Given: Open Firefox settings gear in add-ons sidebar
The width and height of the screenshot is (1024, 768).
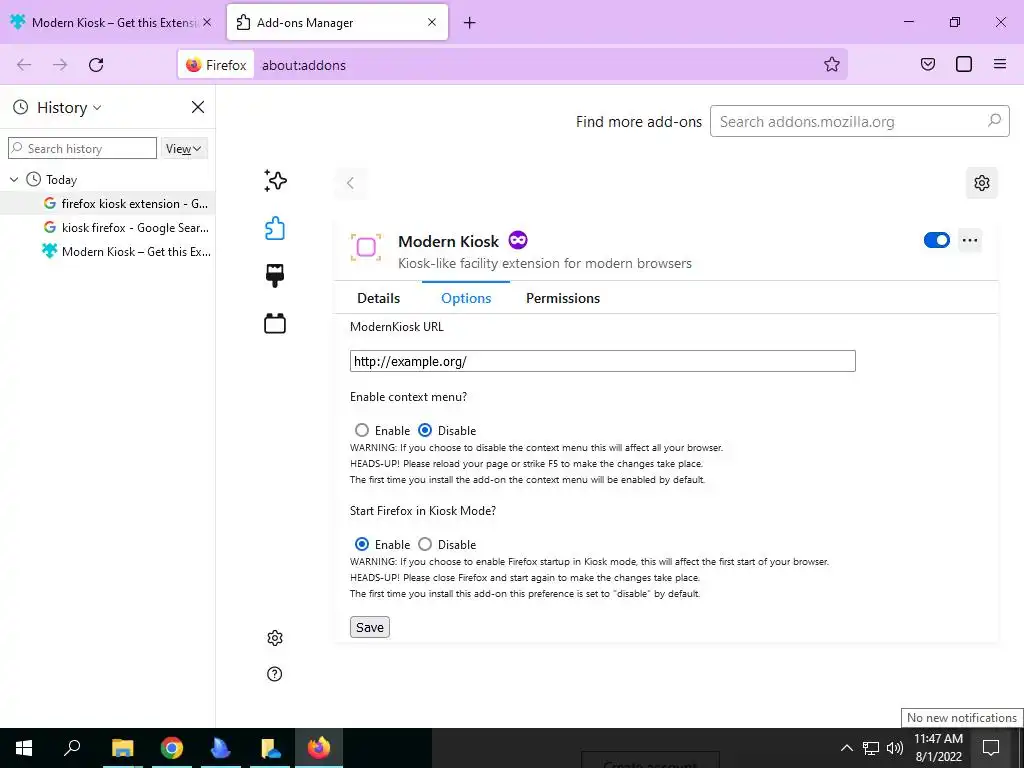Looking at the screenshot, I should (275, 638).
